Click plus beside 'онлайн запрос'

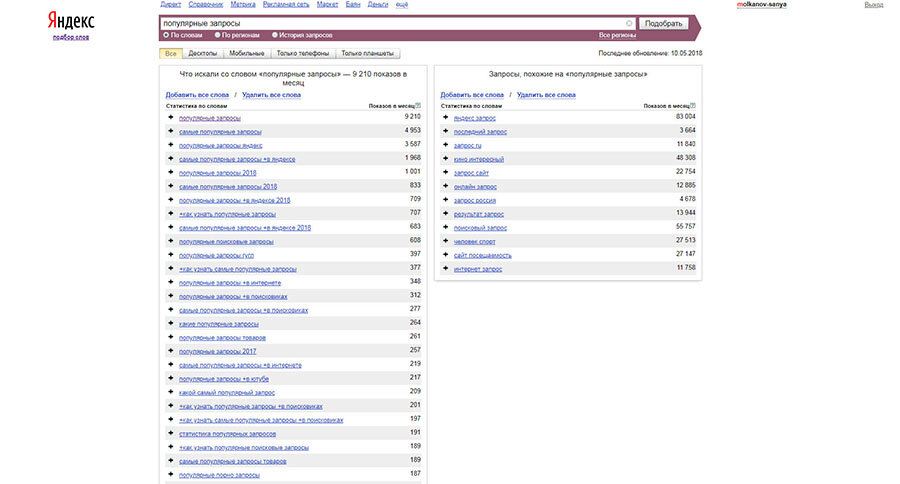[445, 186]
